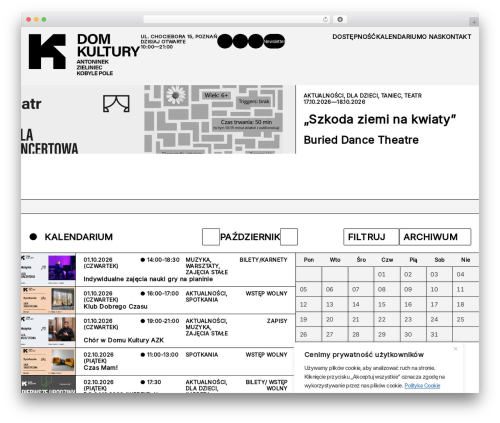
Task: Open thumbnail of the Czas Mam! event
Action: point(48,361)
